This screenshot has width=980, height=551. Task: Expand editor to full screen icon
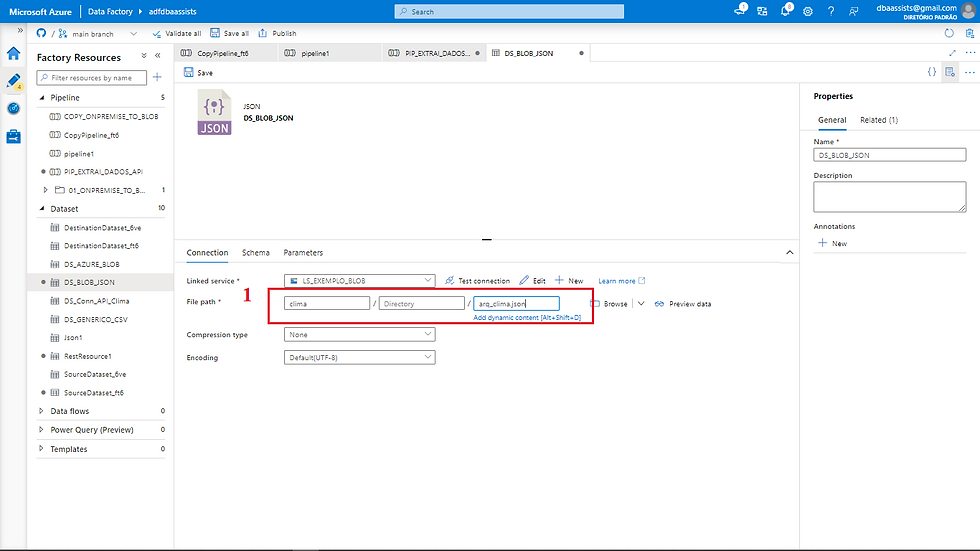coord(952,53)
